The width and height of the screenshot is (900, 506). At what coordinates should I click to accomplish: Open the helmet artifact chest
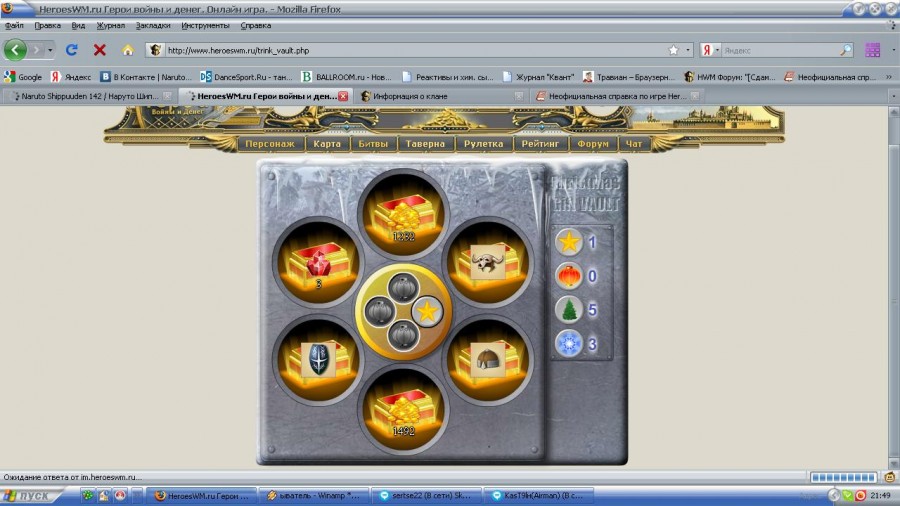[x=488, y=360]
